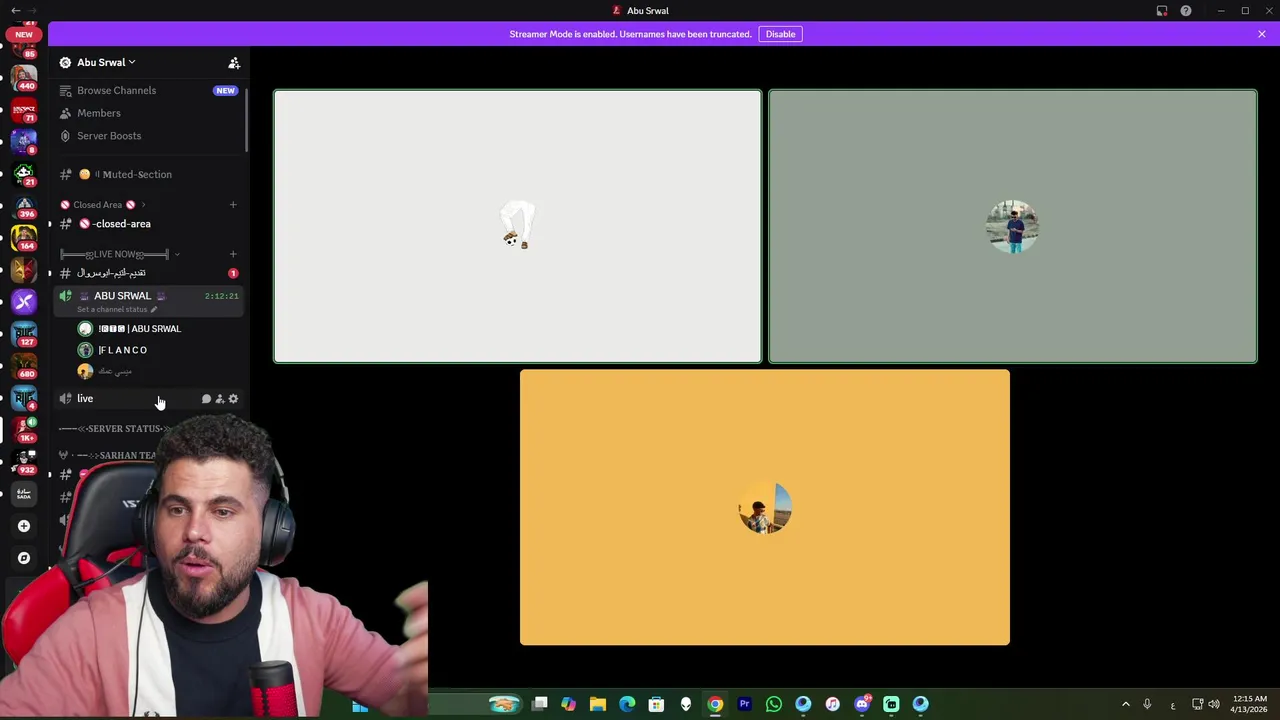Open Discover servers compass icon
Image resolution: width=1280 pixels, height=720 pixels.
[x=24, y=558]
